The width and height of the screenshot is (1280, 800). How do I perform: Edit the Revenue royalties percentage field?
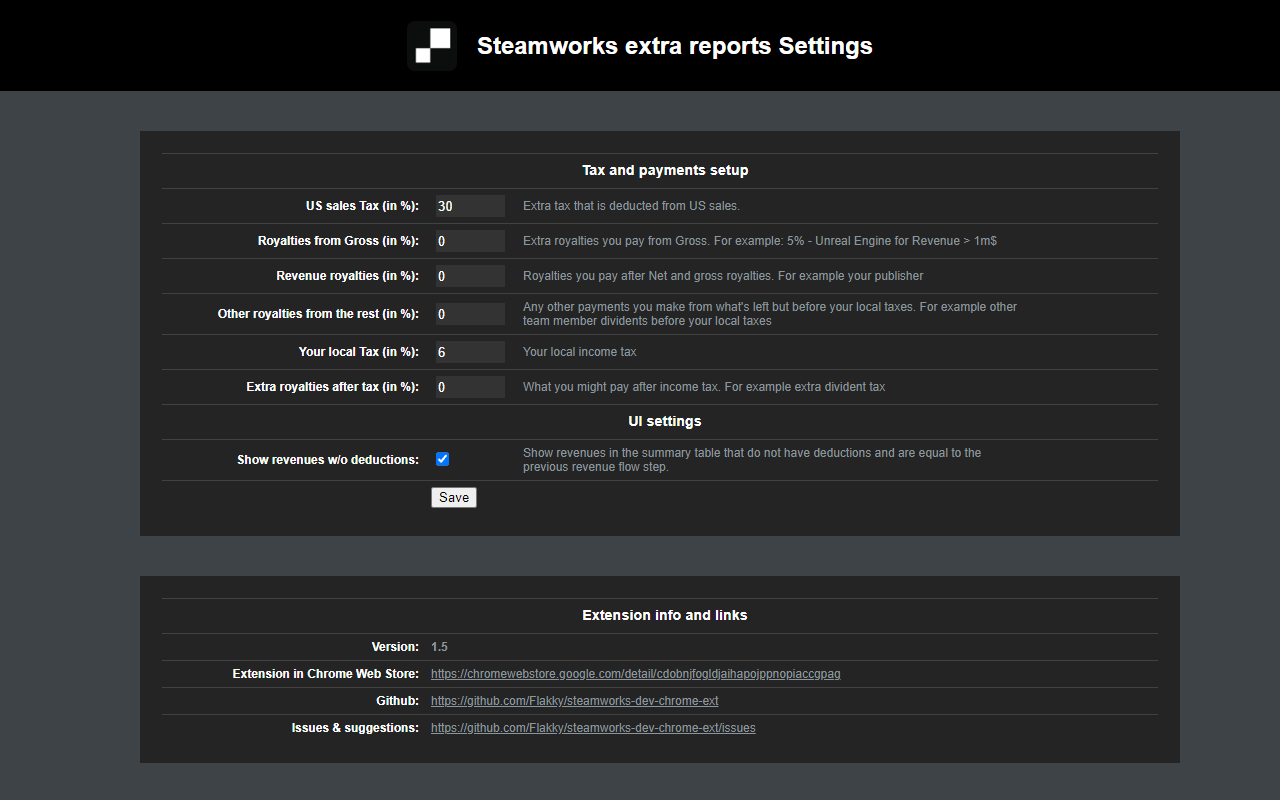(470, 276)
